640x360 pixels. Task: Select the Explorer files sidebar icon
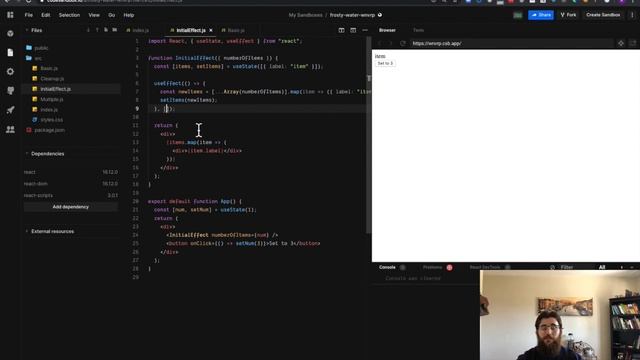[x=10, y=52]
